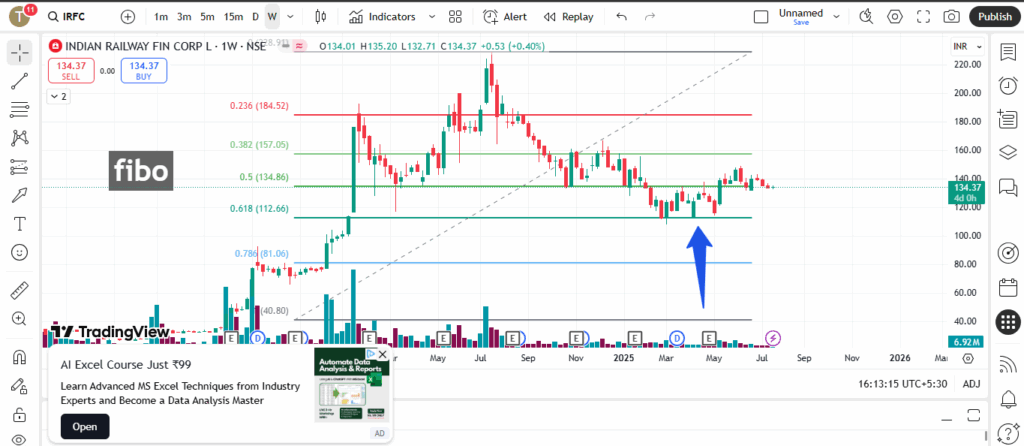Open the candlestick chart style selector

click(320, 17)
